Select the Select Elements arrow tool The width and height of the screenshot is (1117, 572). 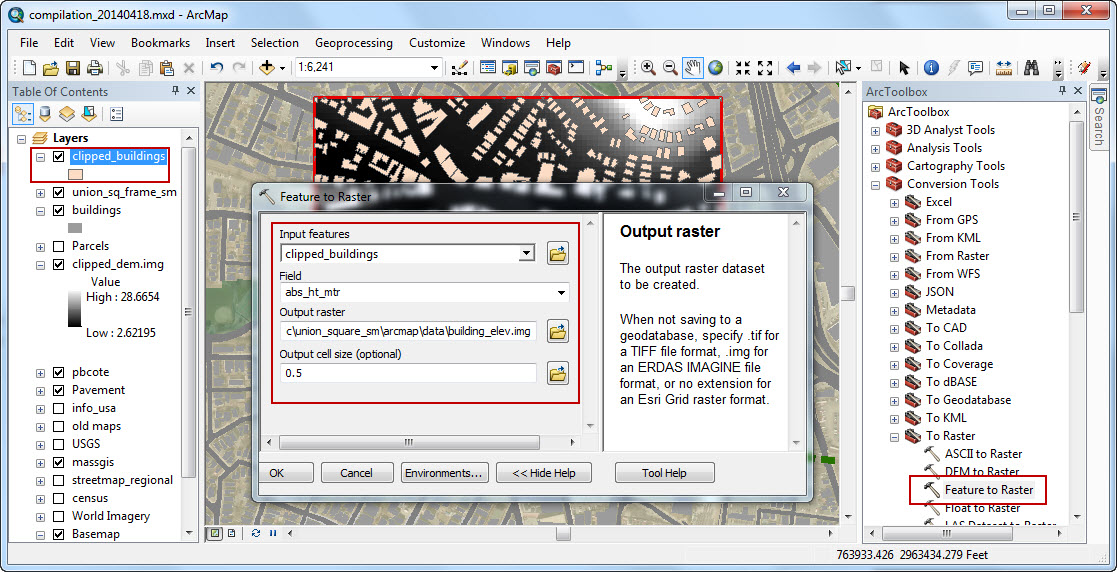(904, 68)
